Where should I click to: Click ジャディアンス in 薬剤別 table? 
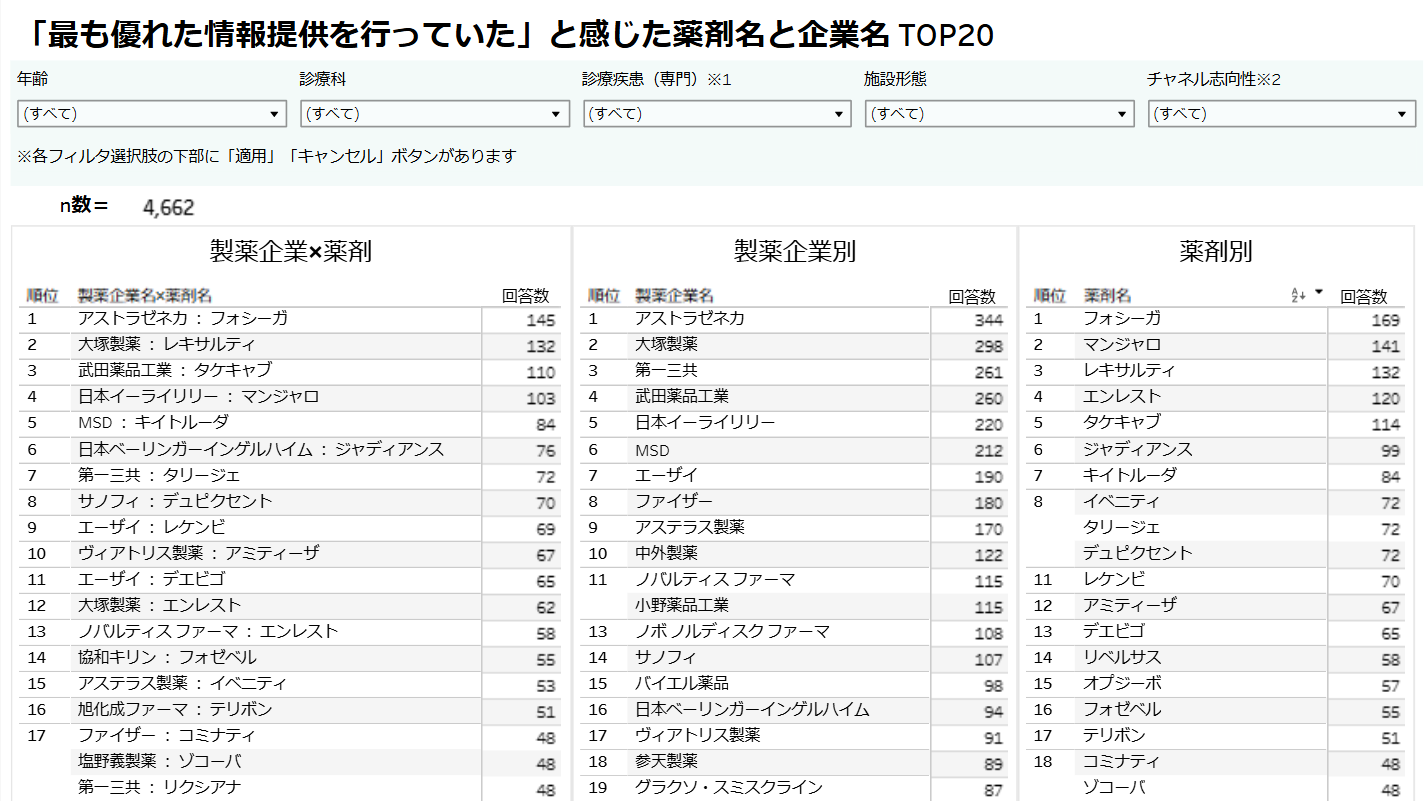[1138, 449]
